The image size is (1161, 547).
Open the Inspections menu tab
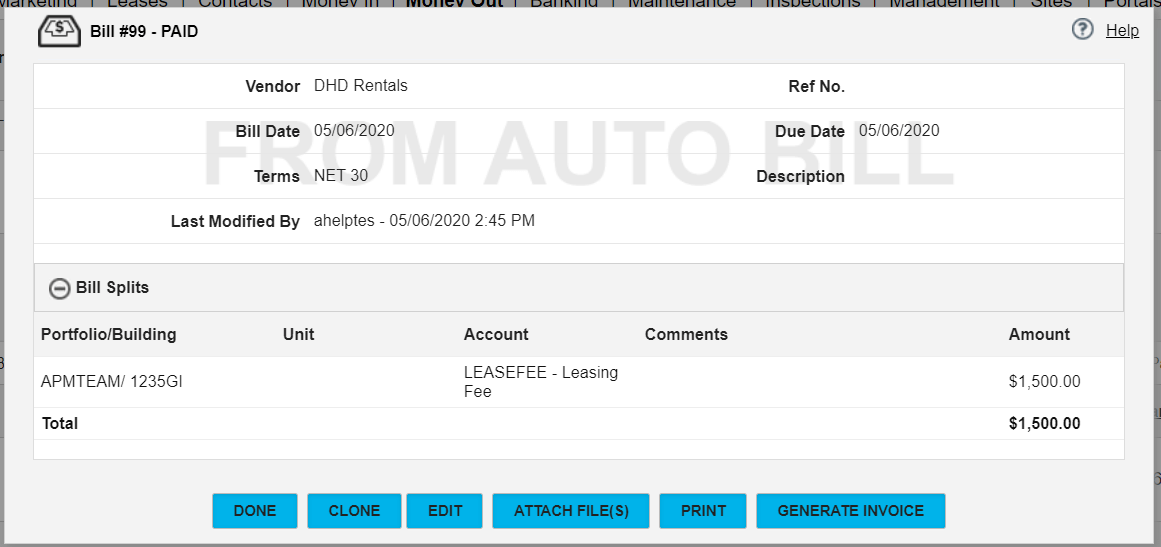coord(812,3)
